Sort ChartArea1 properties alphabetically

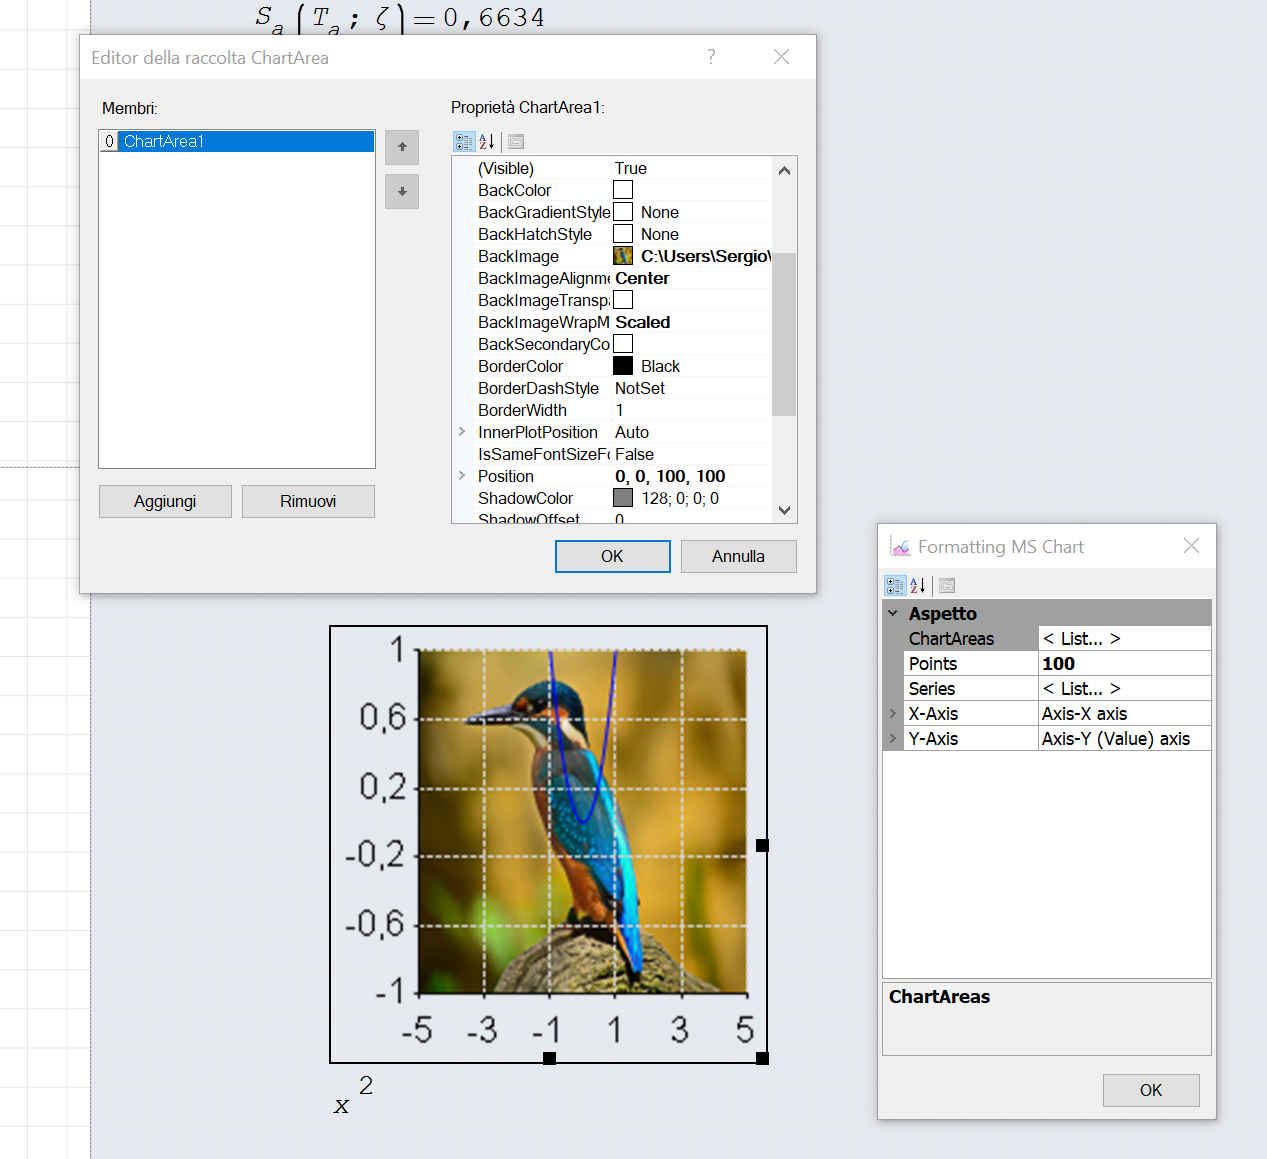tap(487, 141)
